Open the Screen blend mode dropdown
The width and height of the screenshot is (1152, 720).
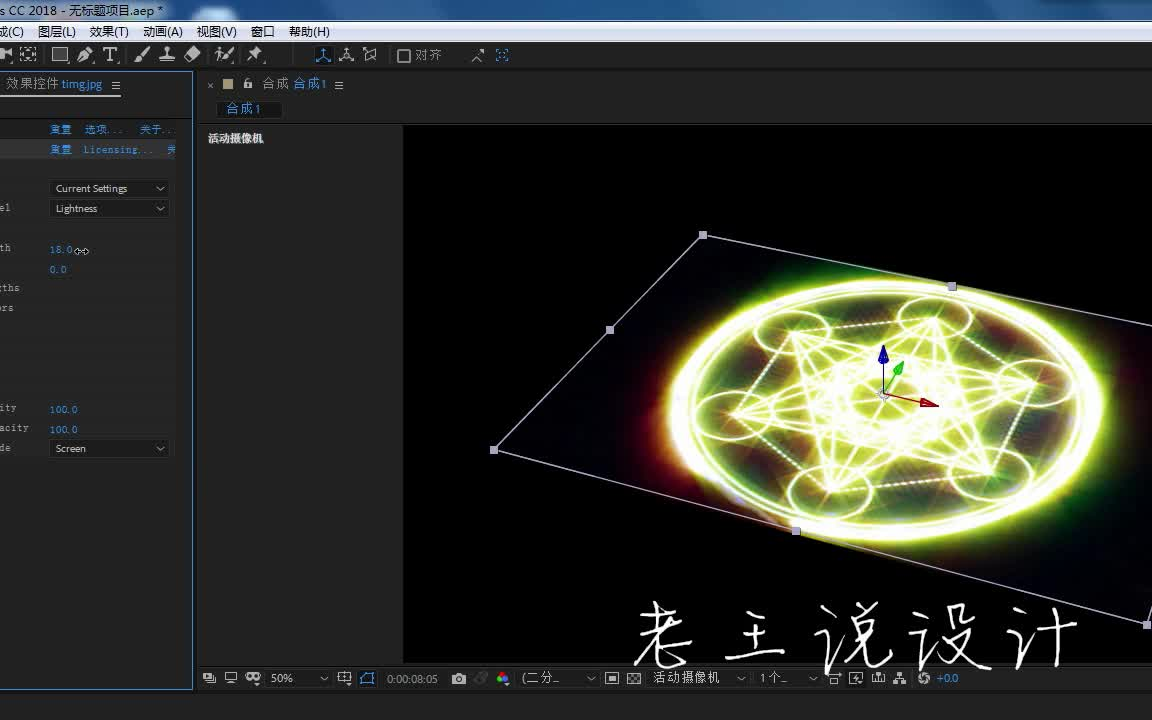[108, 448]
